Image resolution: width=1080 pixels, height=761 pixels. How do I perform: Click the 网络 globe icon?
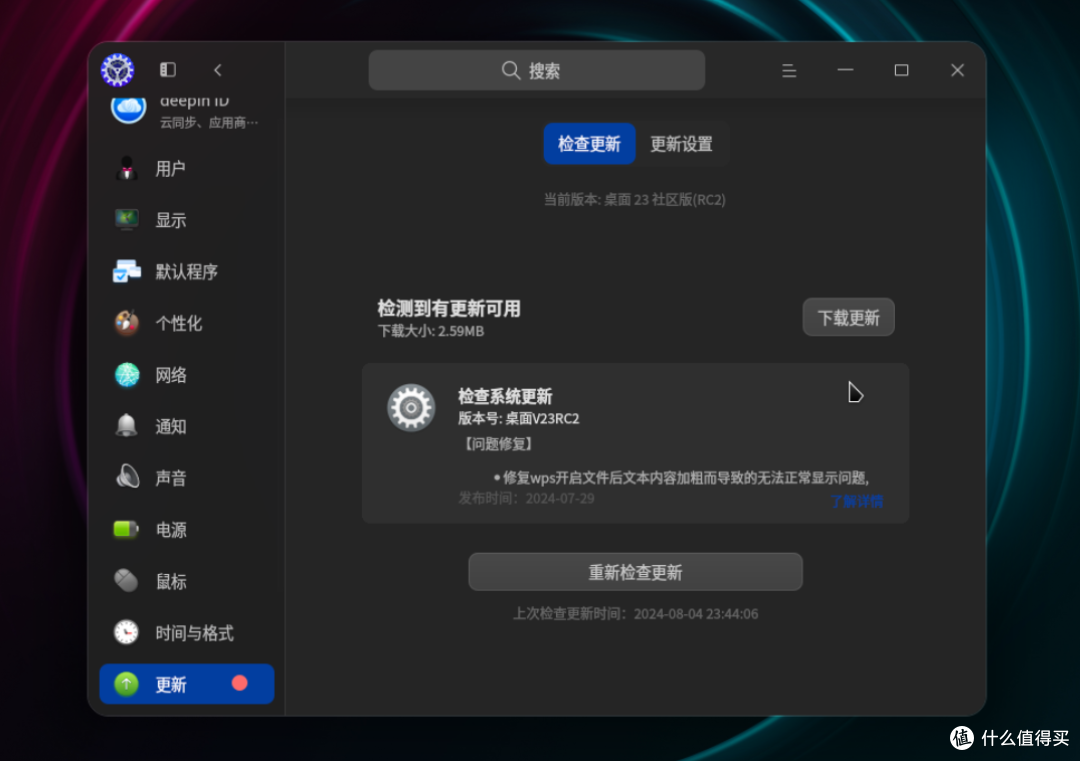[127, 375]
